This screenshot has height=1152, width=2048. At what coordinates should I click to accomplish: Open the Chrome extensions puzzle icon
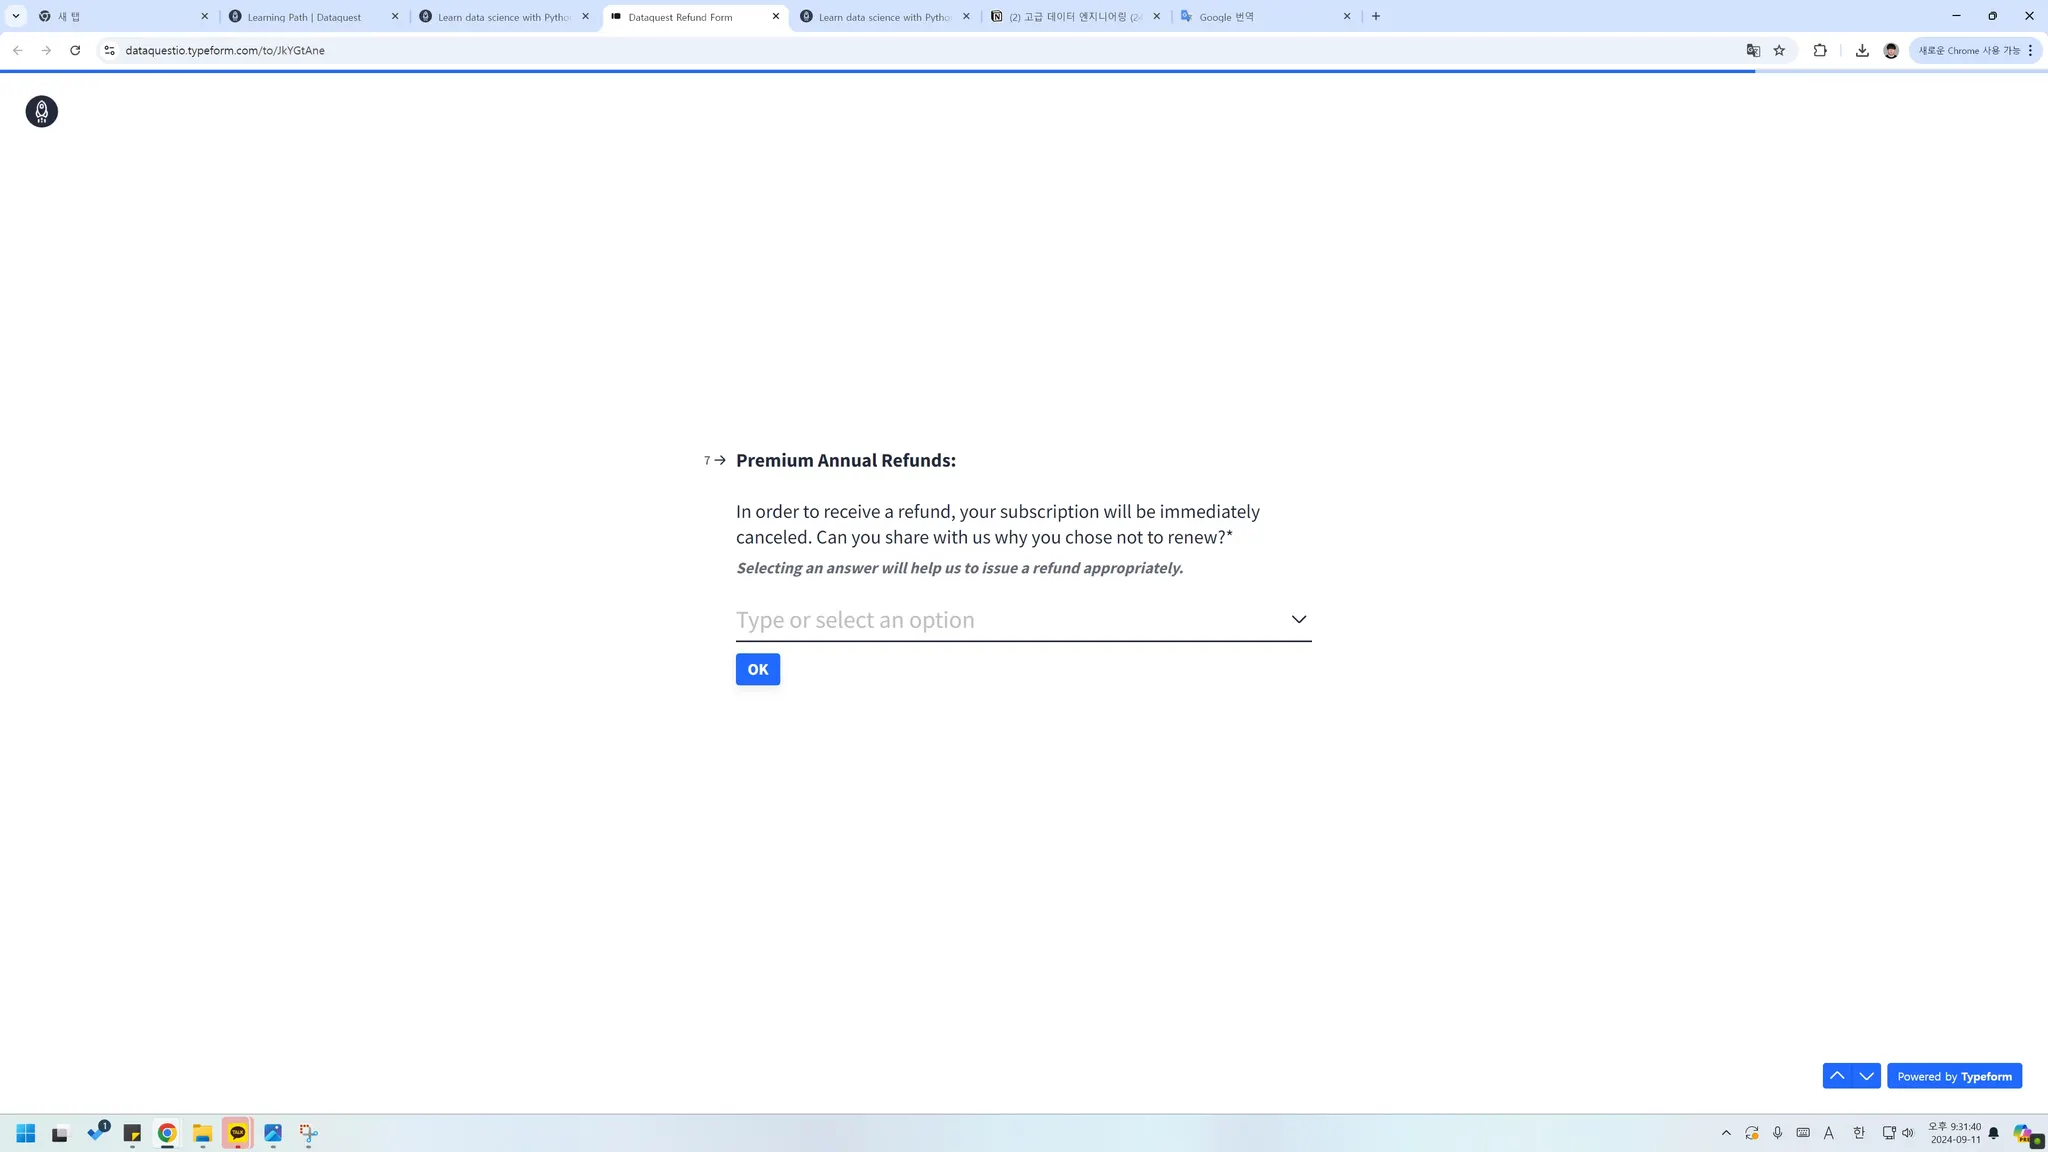1820,50
